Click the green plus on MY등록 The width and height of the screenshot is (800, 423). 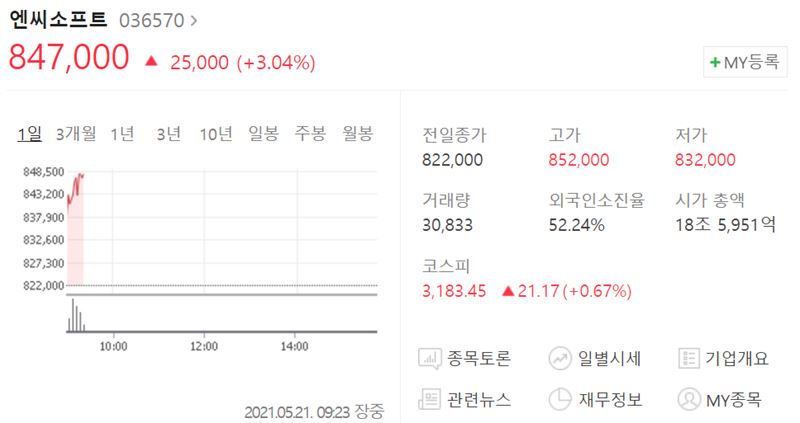[715, 62]
